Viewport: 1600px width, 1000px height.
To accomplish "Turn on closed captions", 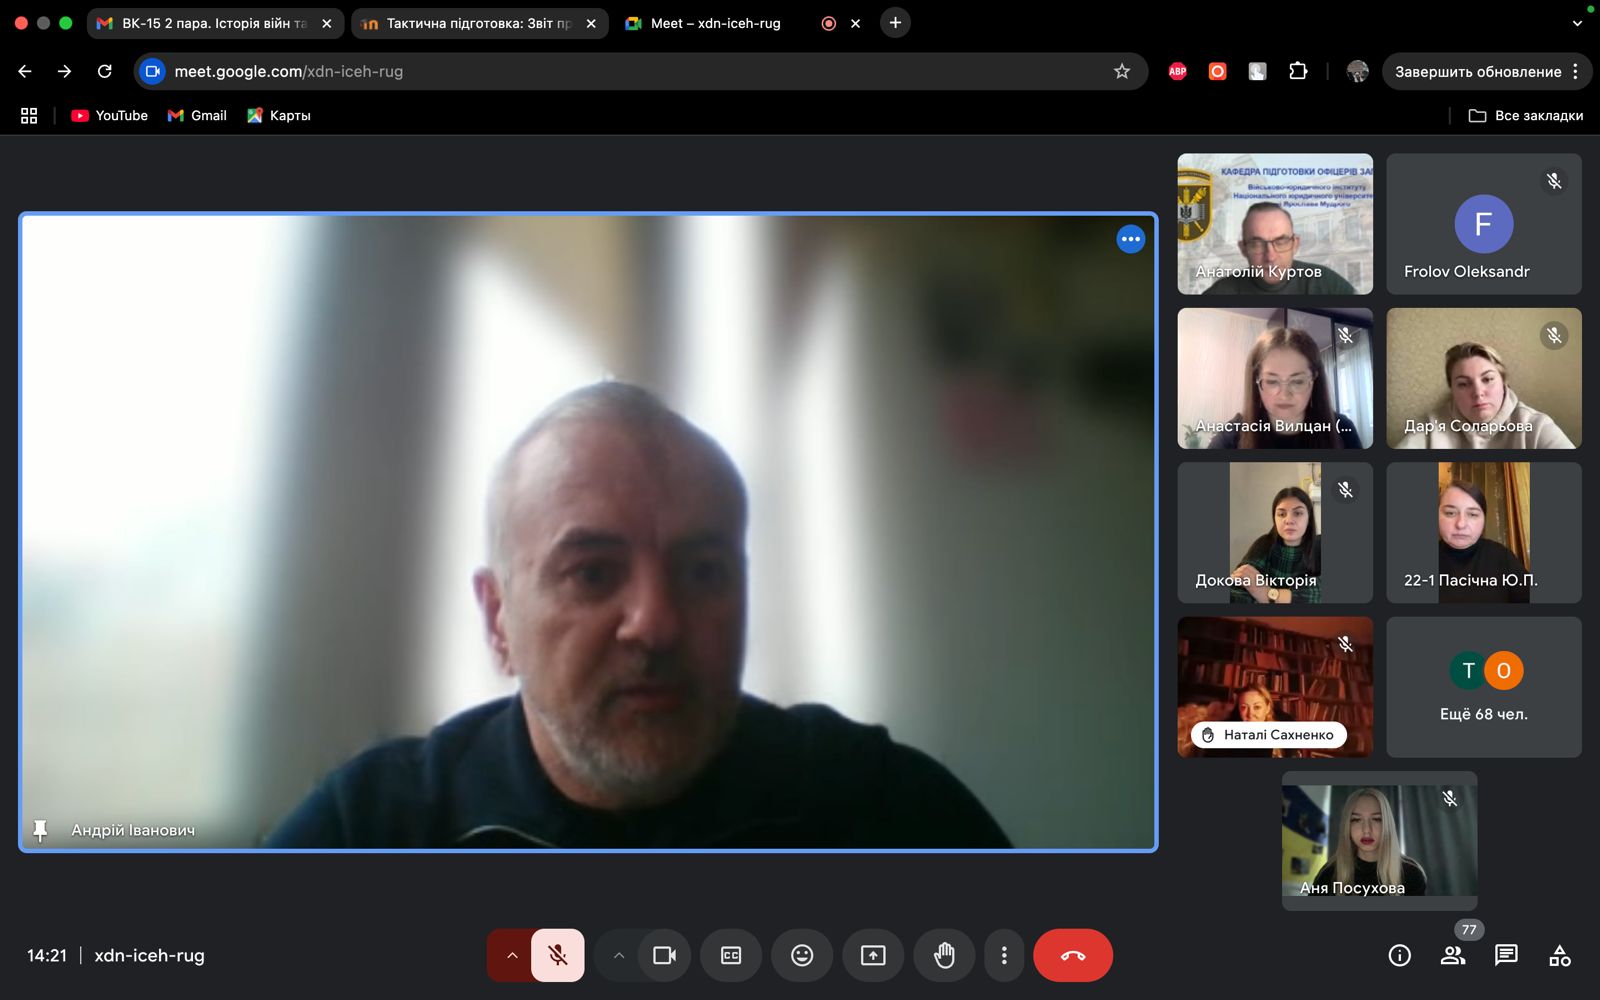I will (731, 955).
